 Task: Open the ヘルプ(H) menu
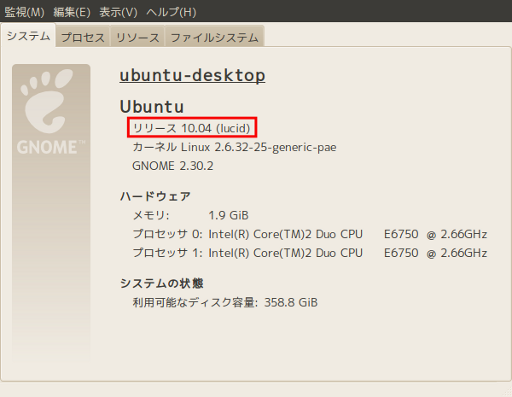click(x=171, y=12)
